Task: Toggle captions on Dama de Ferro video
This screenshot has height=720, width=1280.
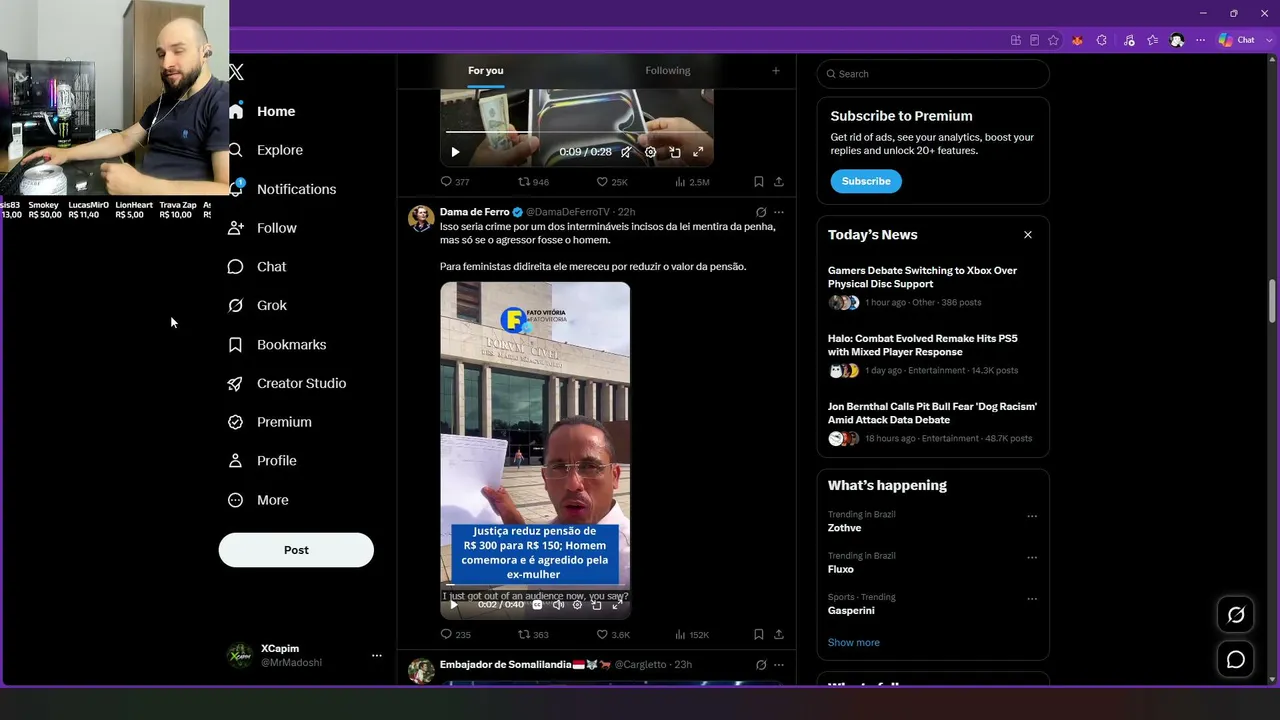Action: [537, 605]
